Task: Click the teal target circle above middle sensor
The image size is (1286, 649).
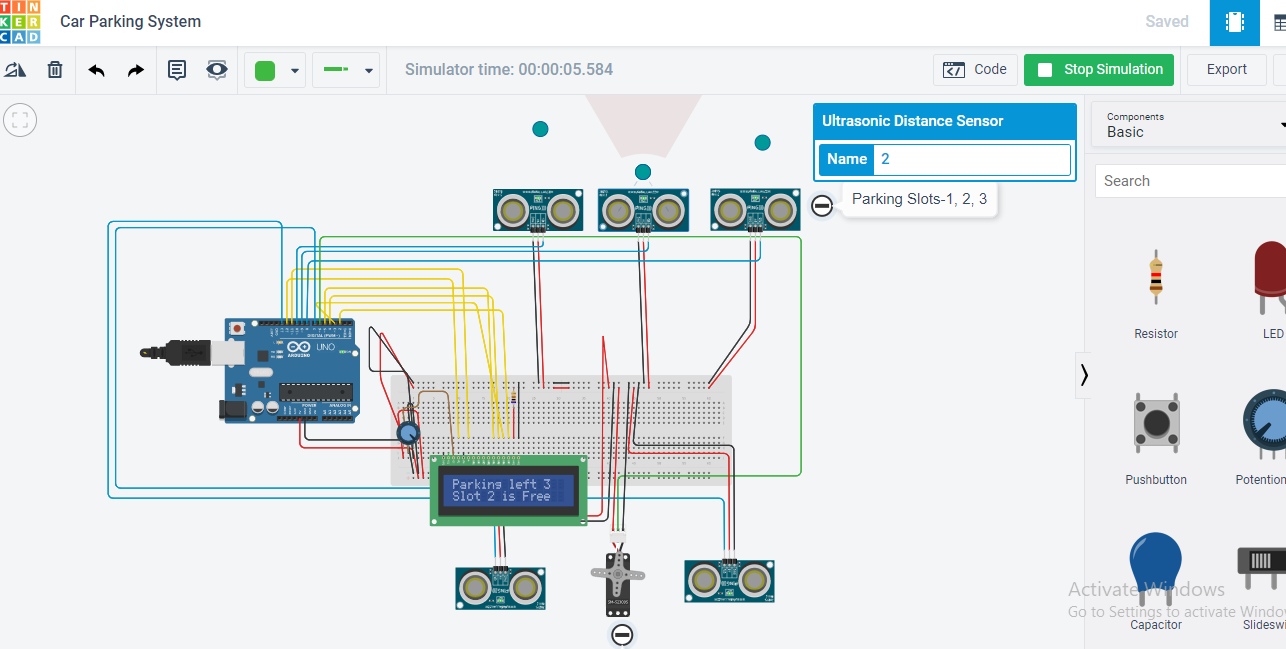Action: click(x=643, y=172)
